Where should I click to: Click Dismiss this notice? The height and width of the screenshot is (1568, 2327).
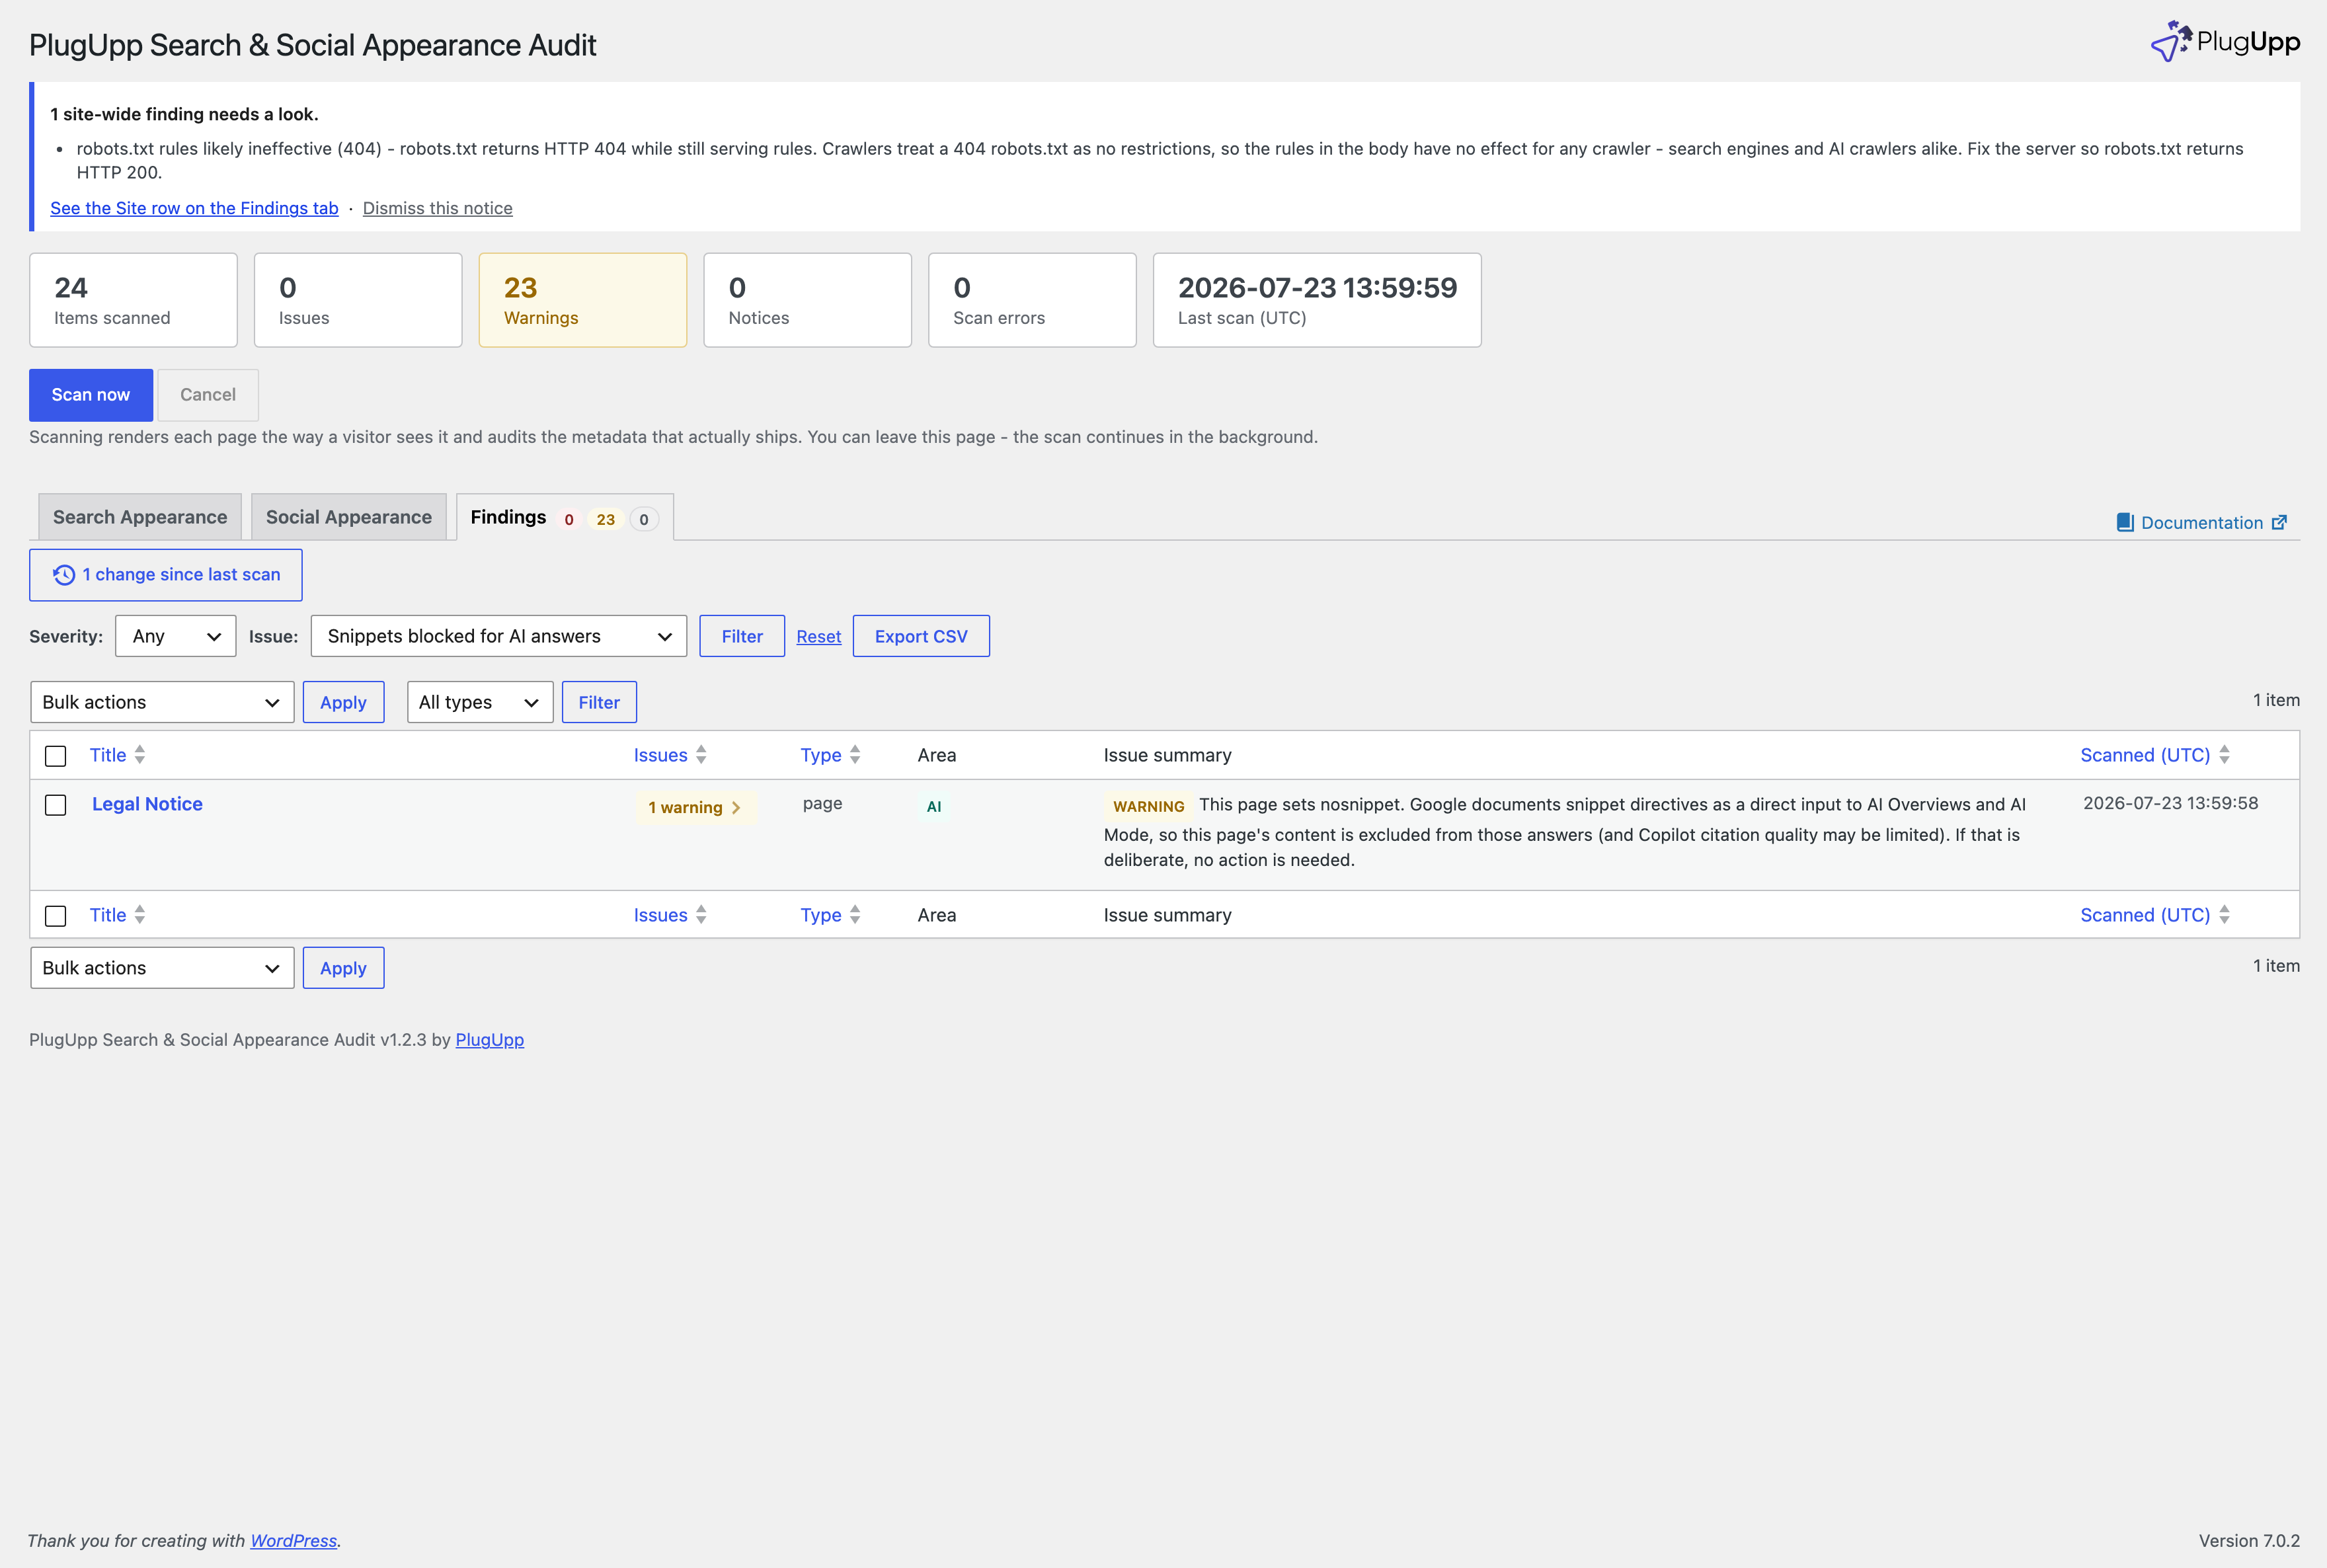pos(437,208)
